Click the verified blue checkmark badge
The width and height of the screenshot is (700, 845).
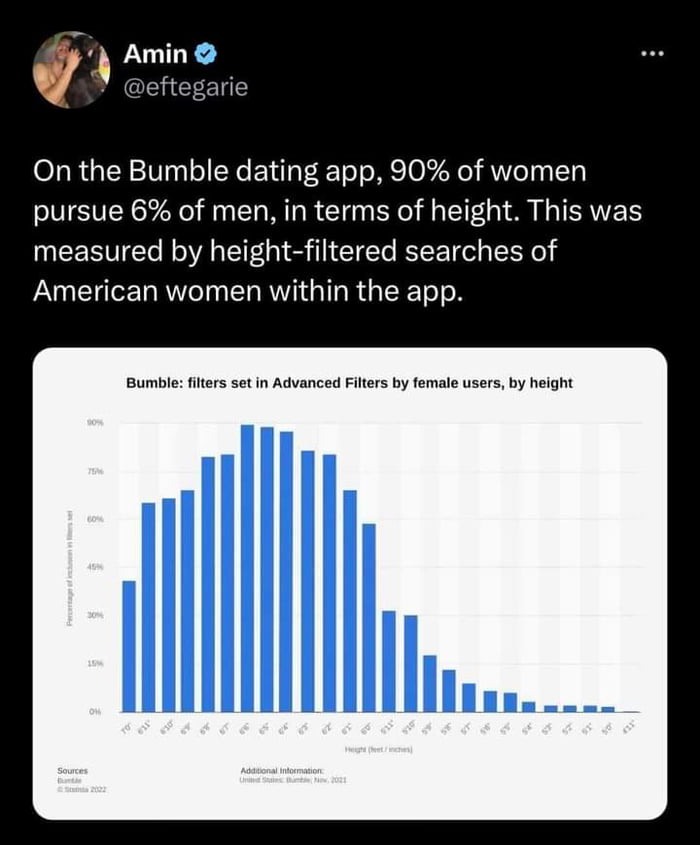tap(206, 55)
